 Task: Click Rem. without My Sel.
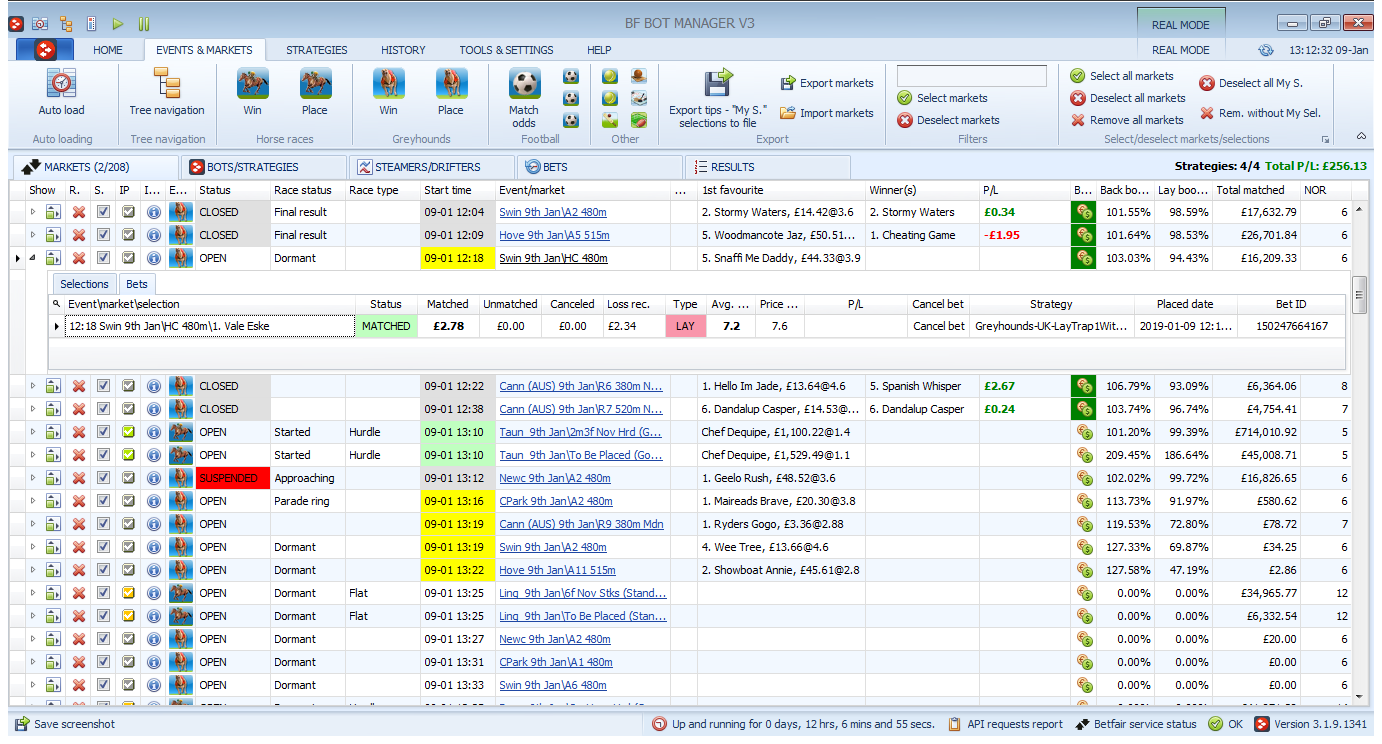[1260, 113]
